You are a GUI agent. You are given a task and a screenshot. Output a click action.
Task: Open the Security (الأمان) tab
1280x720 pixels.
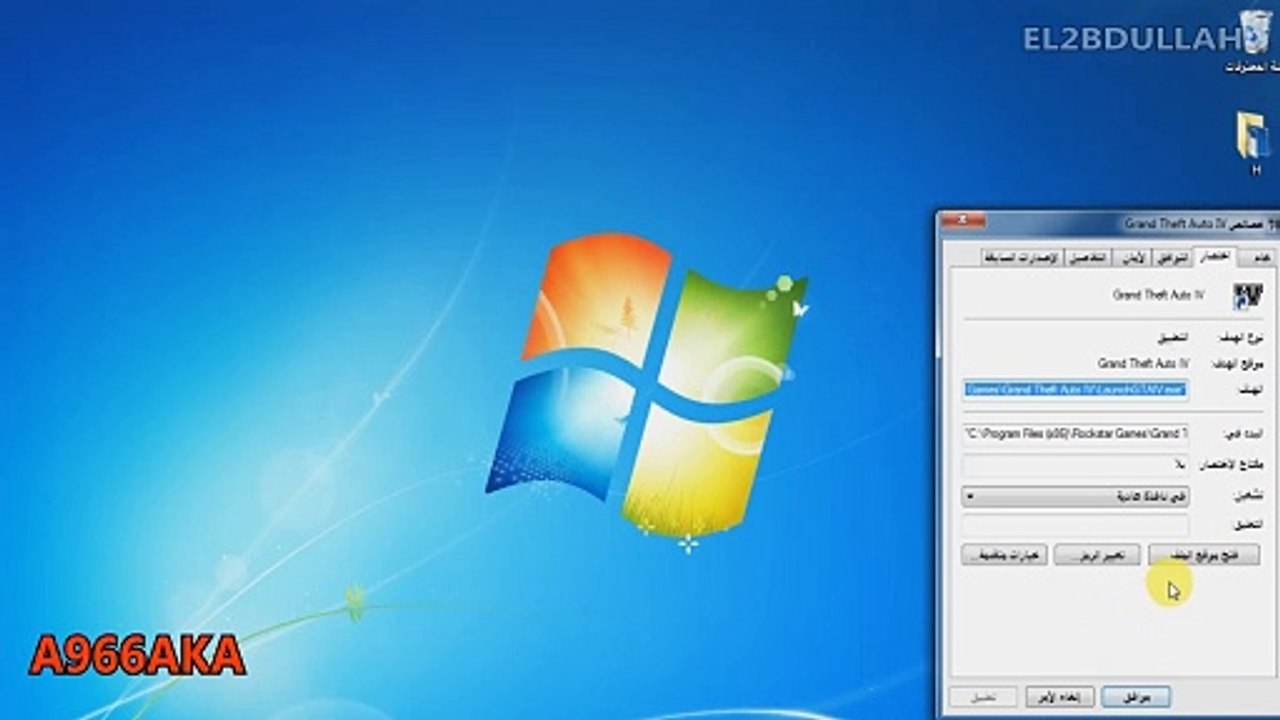1132,258
